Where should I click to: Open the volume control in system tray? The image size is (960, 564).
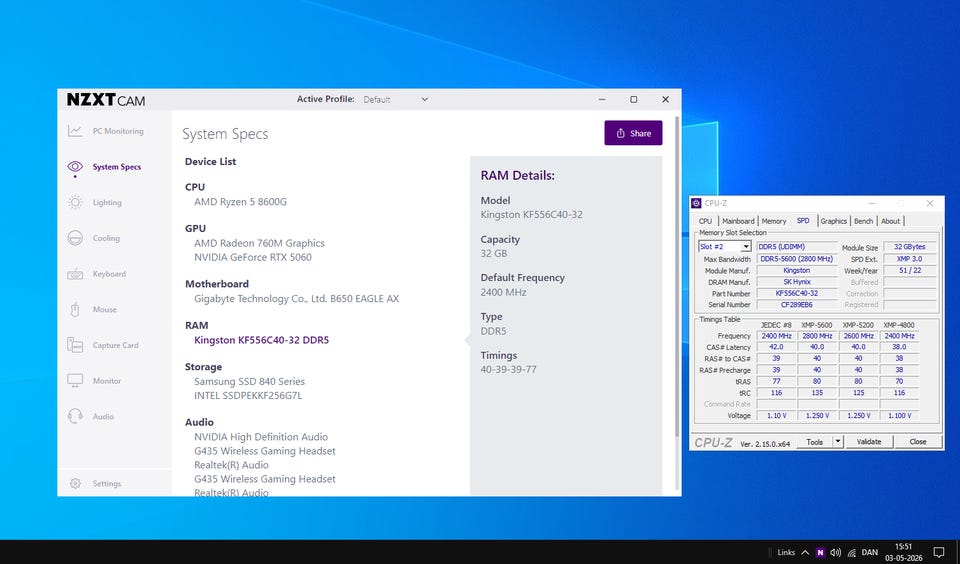pos(835,552)
